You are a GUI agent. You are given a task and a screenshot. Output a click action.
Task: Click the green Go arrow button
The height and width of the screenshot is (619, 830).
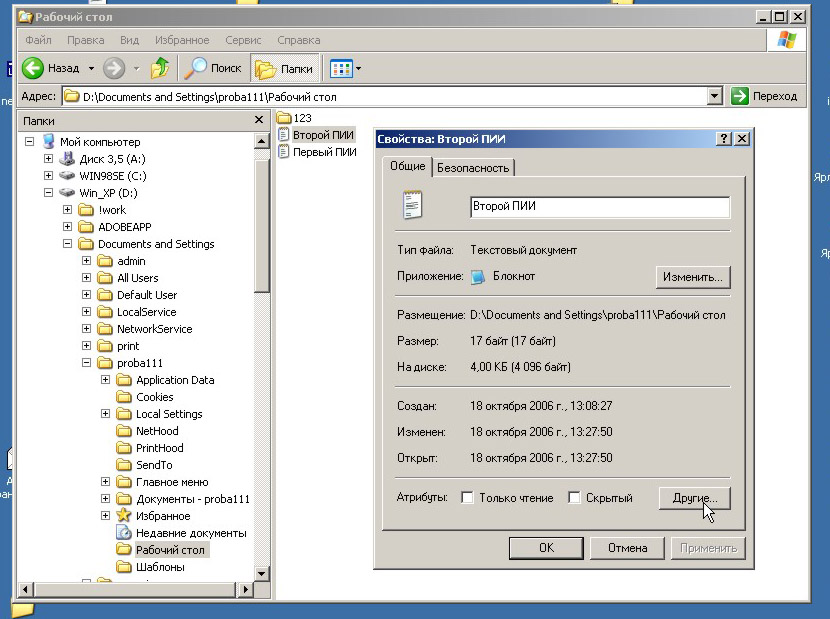[740, 97]
